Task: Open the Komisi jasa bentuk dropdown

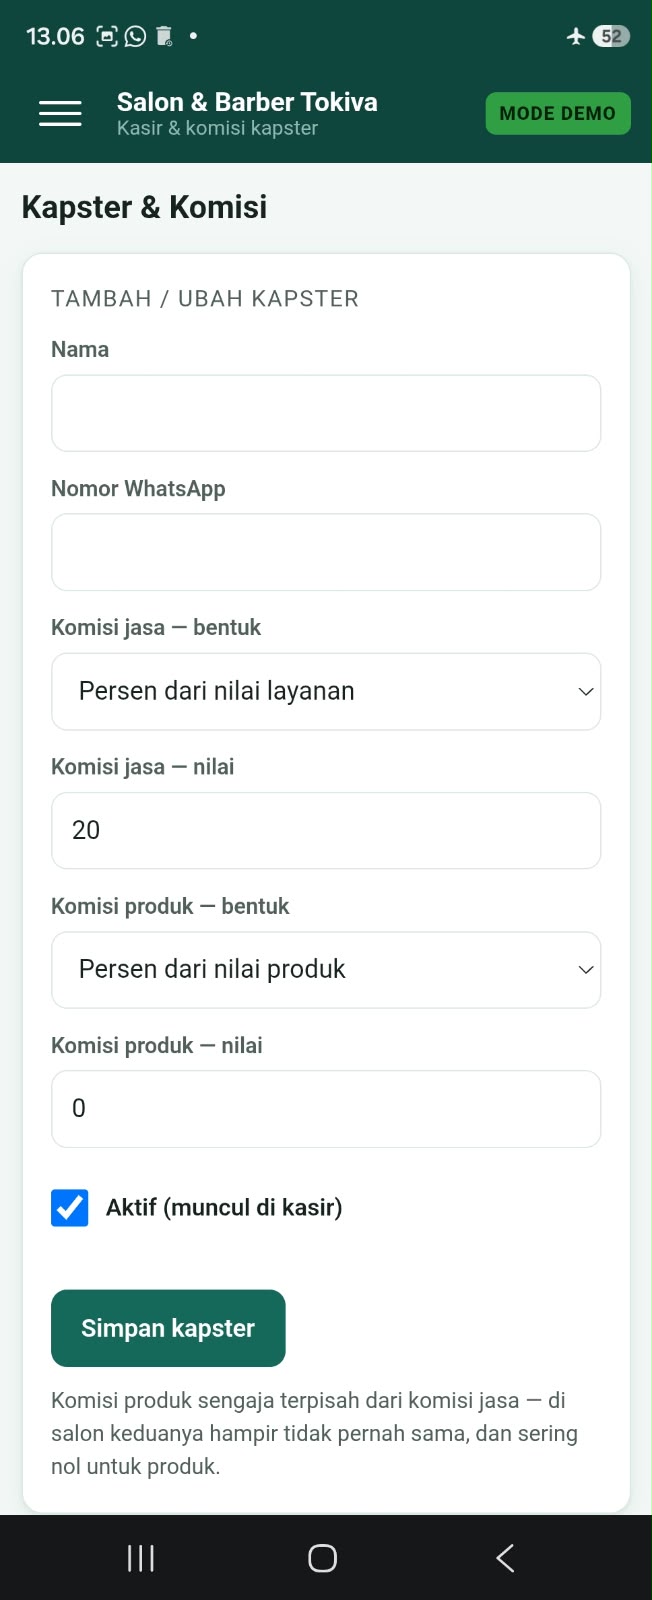Action: click(326, 692)
